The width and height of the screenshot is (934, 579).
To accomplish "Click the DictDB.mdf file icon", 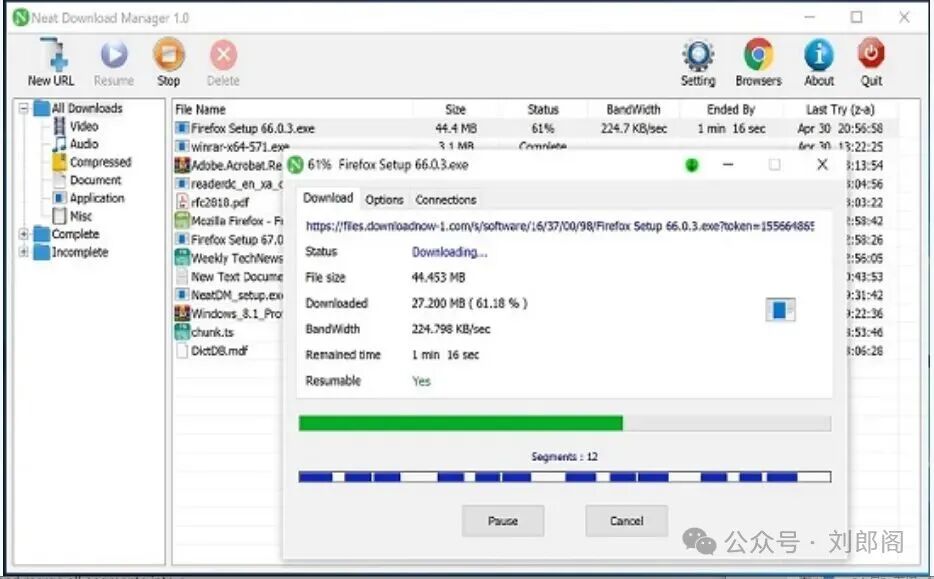I will coord(182,350).
